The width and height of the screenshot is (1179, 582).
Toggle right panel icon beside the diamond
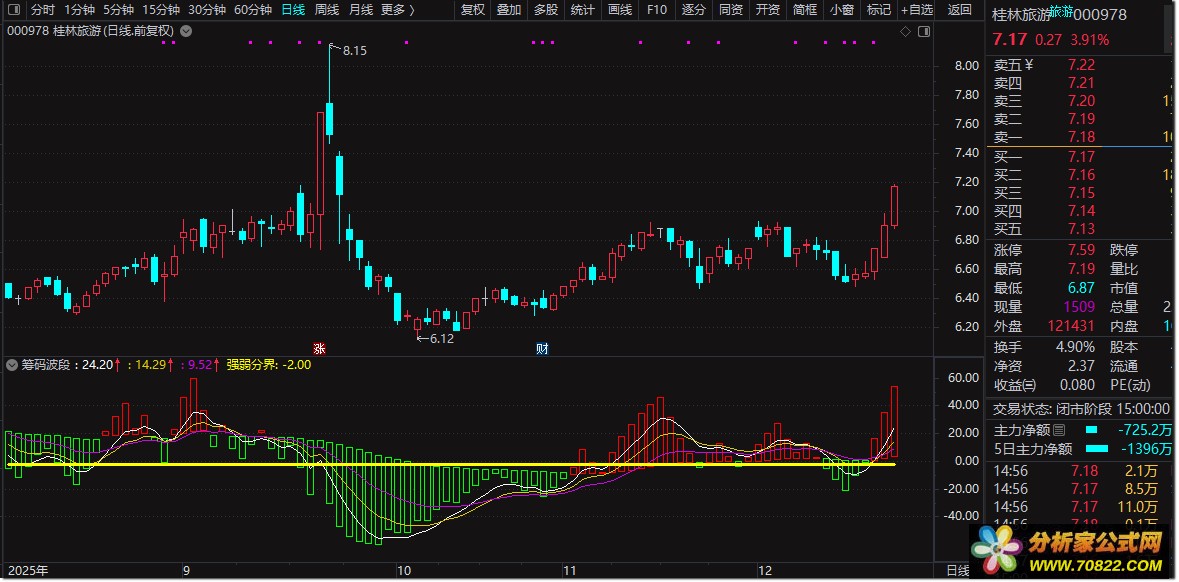tap(924, 32)
